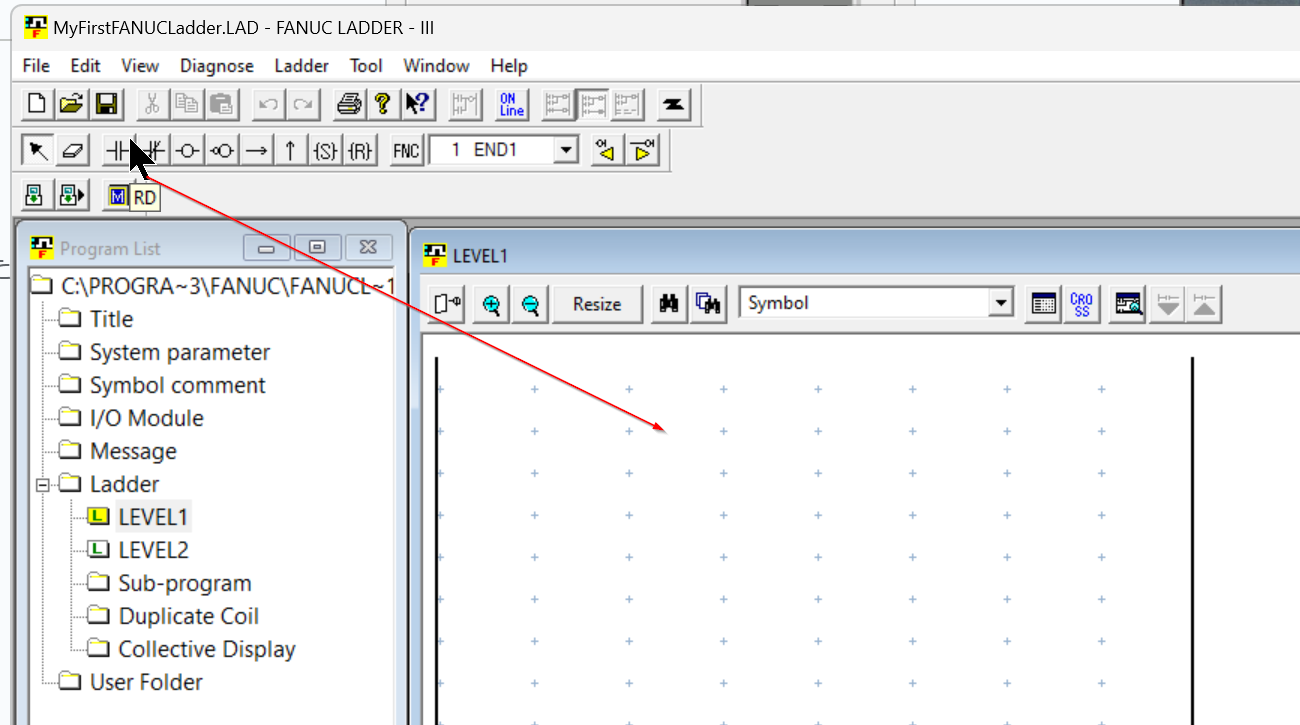Image resolution: width=1300 pixels, height=725 pixels.
Task: Select the Sub-program folder
Action: coord(185,583)
